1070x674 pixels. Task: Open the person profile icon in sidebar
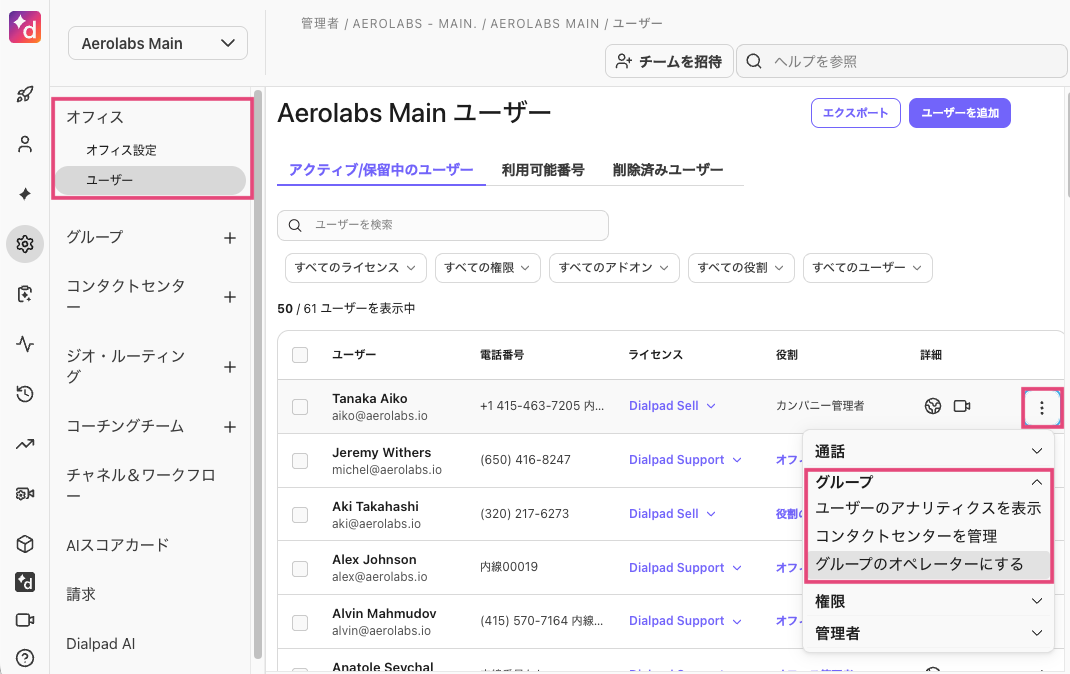tap(25, 144)
